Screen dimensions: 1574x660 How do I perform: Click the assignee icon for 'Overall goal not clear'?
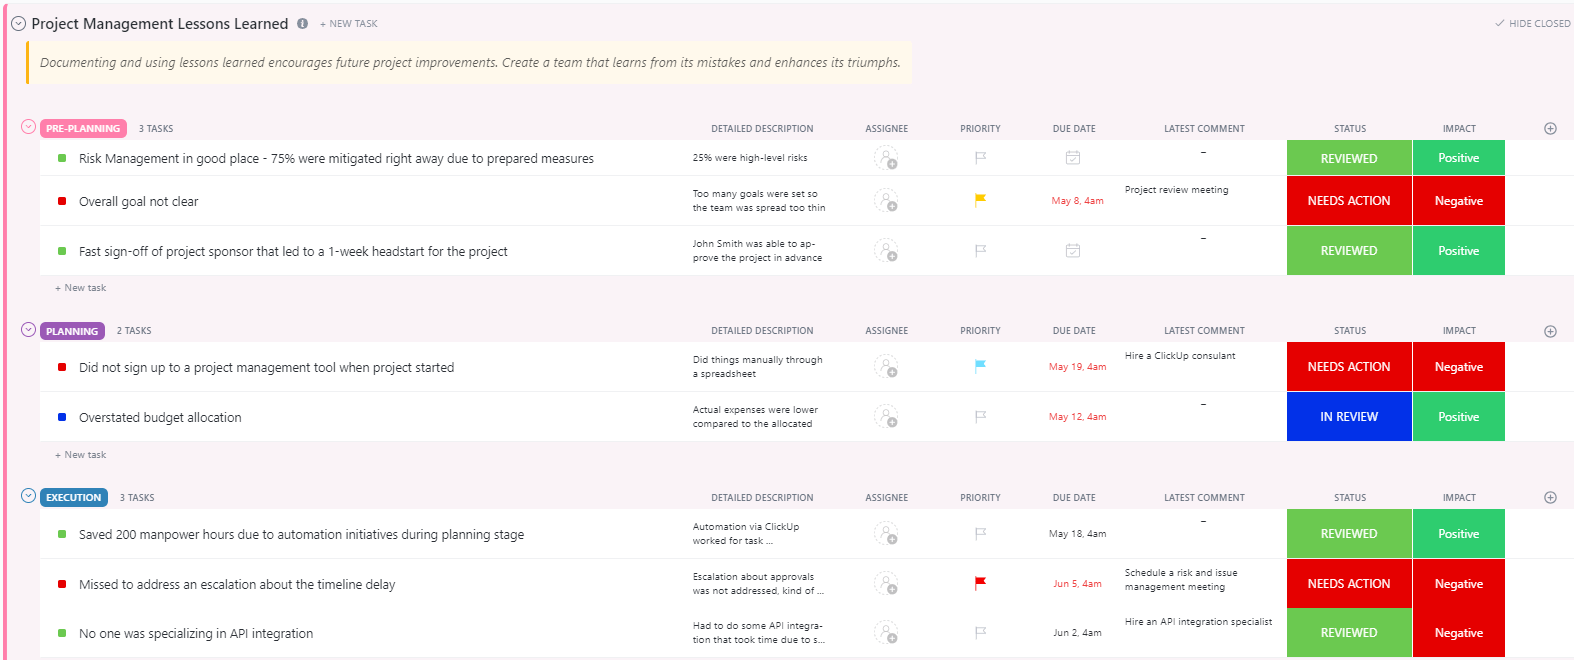(886, 201)
